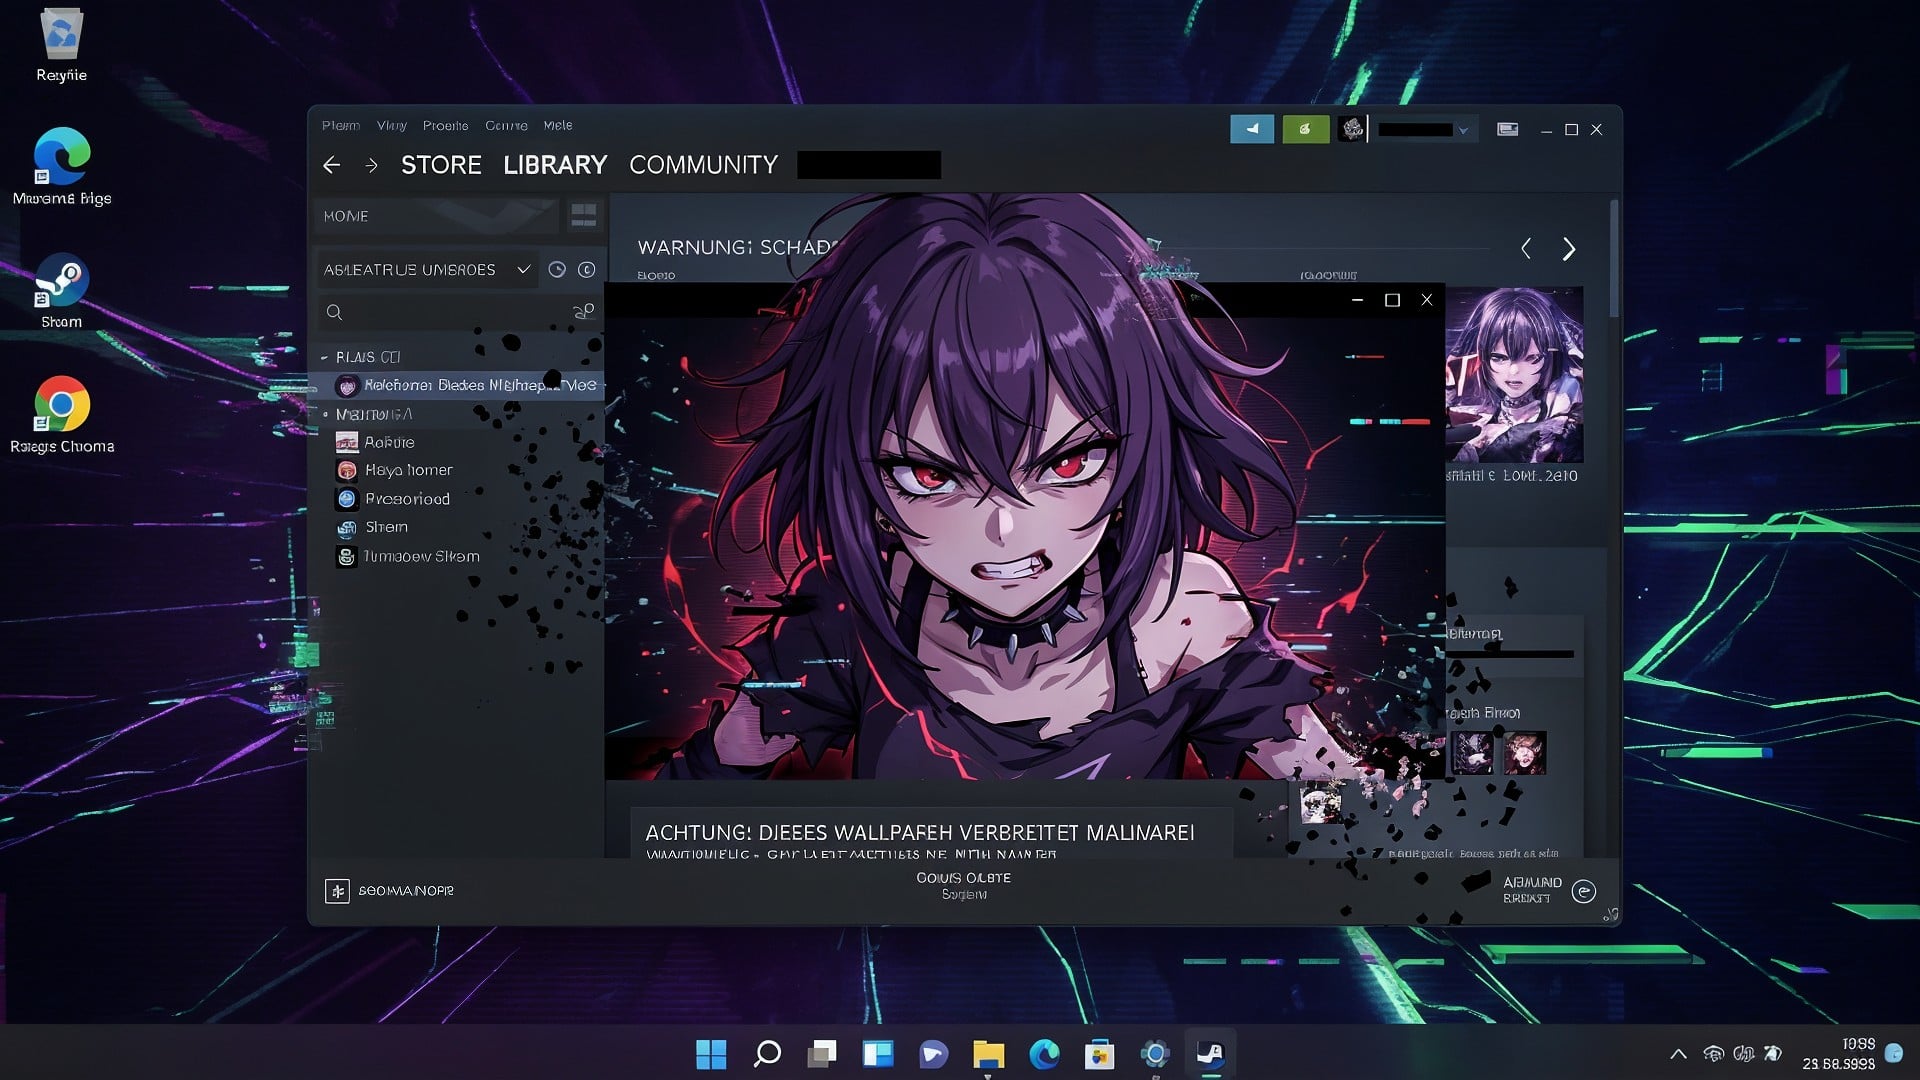Viewport: 1920px width, 1080px height.
Task: Open the Chat taskbar icon
Action: pos(933,1053)
